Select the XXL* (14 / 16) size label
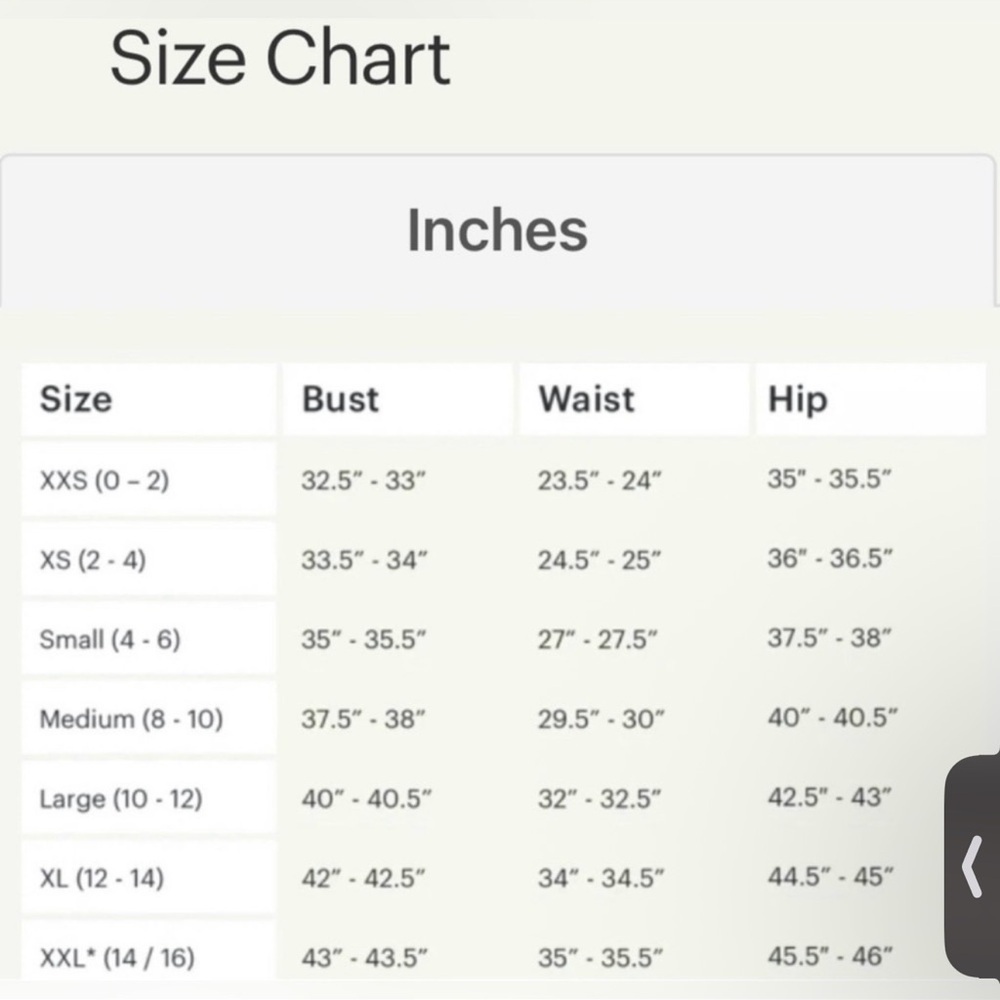The width and height of the screenshot is (1000, 1000). click(117, 958)
